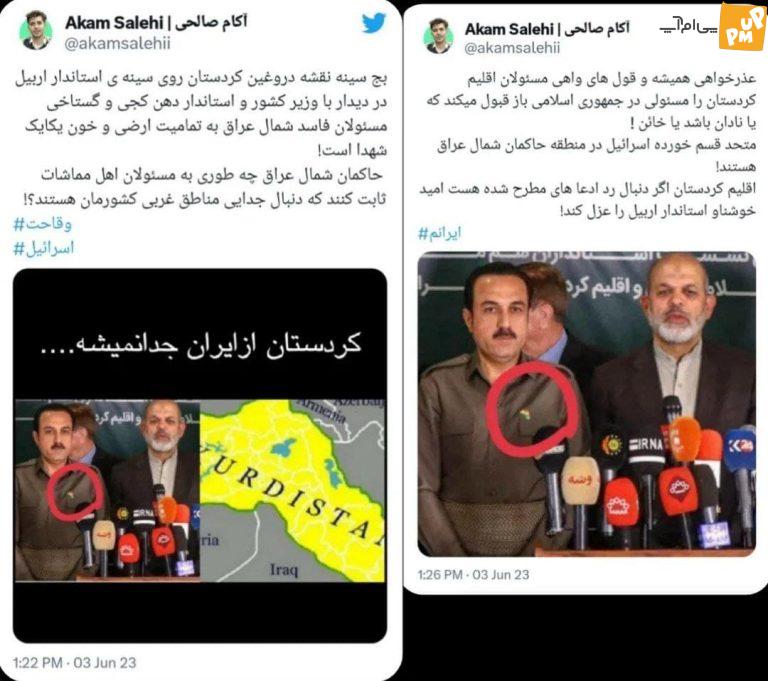Click @akamsalehii handle in left tweet

[118, 44]
